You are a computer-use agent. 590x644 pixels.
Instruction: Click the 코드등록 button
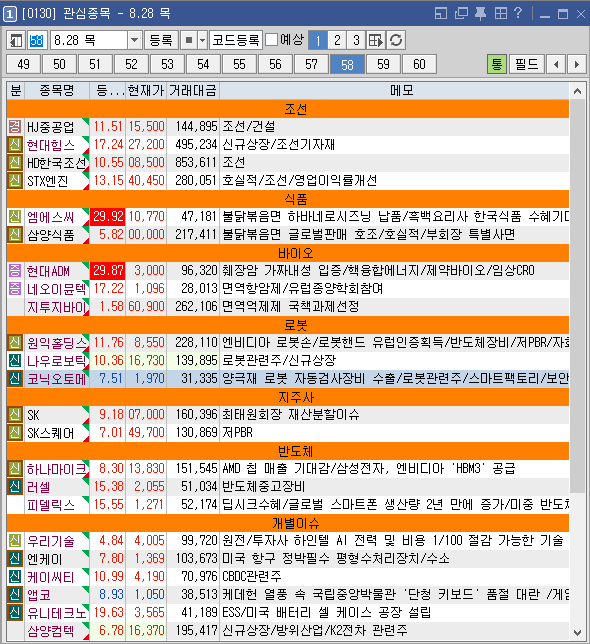point(236,40)
